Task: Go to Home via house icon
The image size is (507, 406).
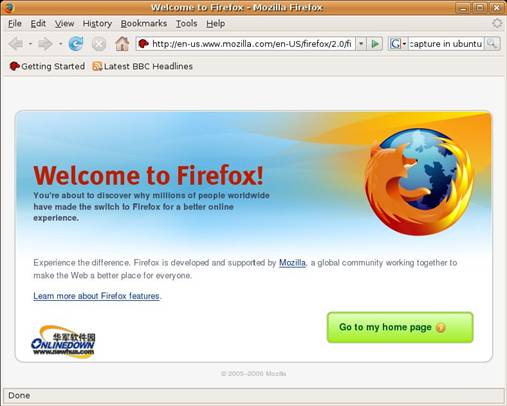Action: 122,44
